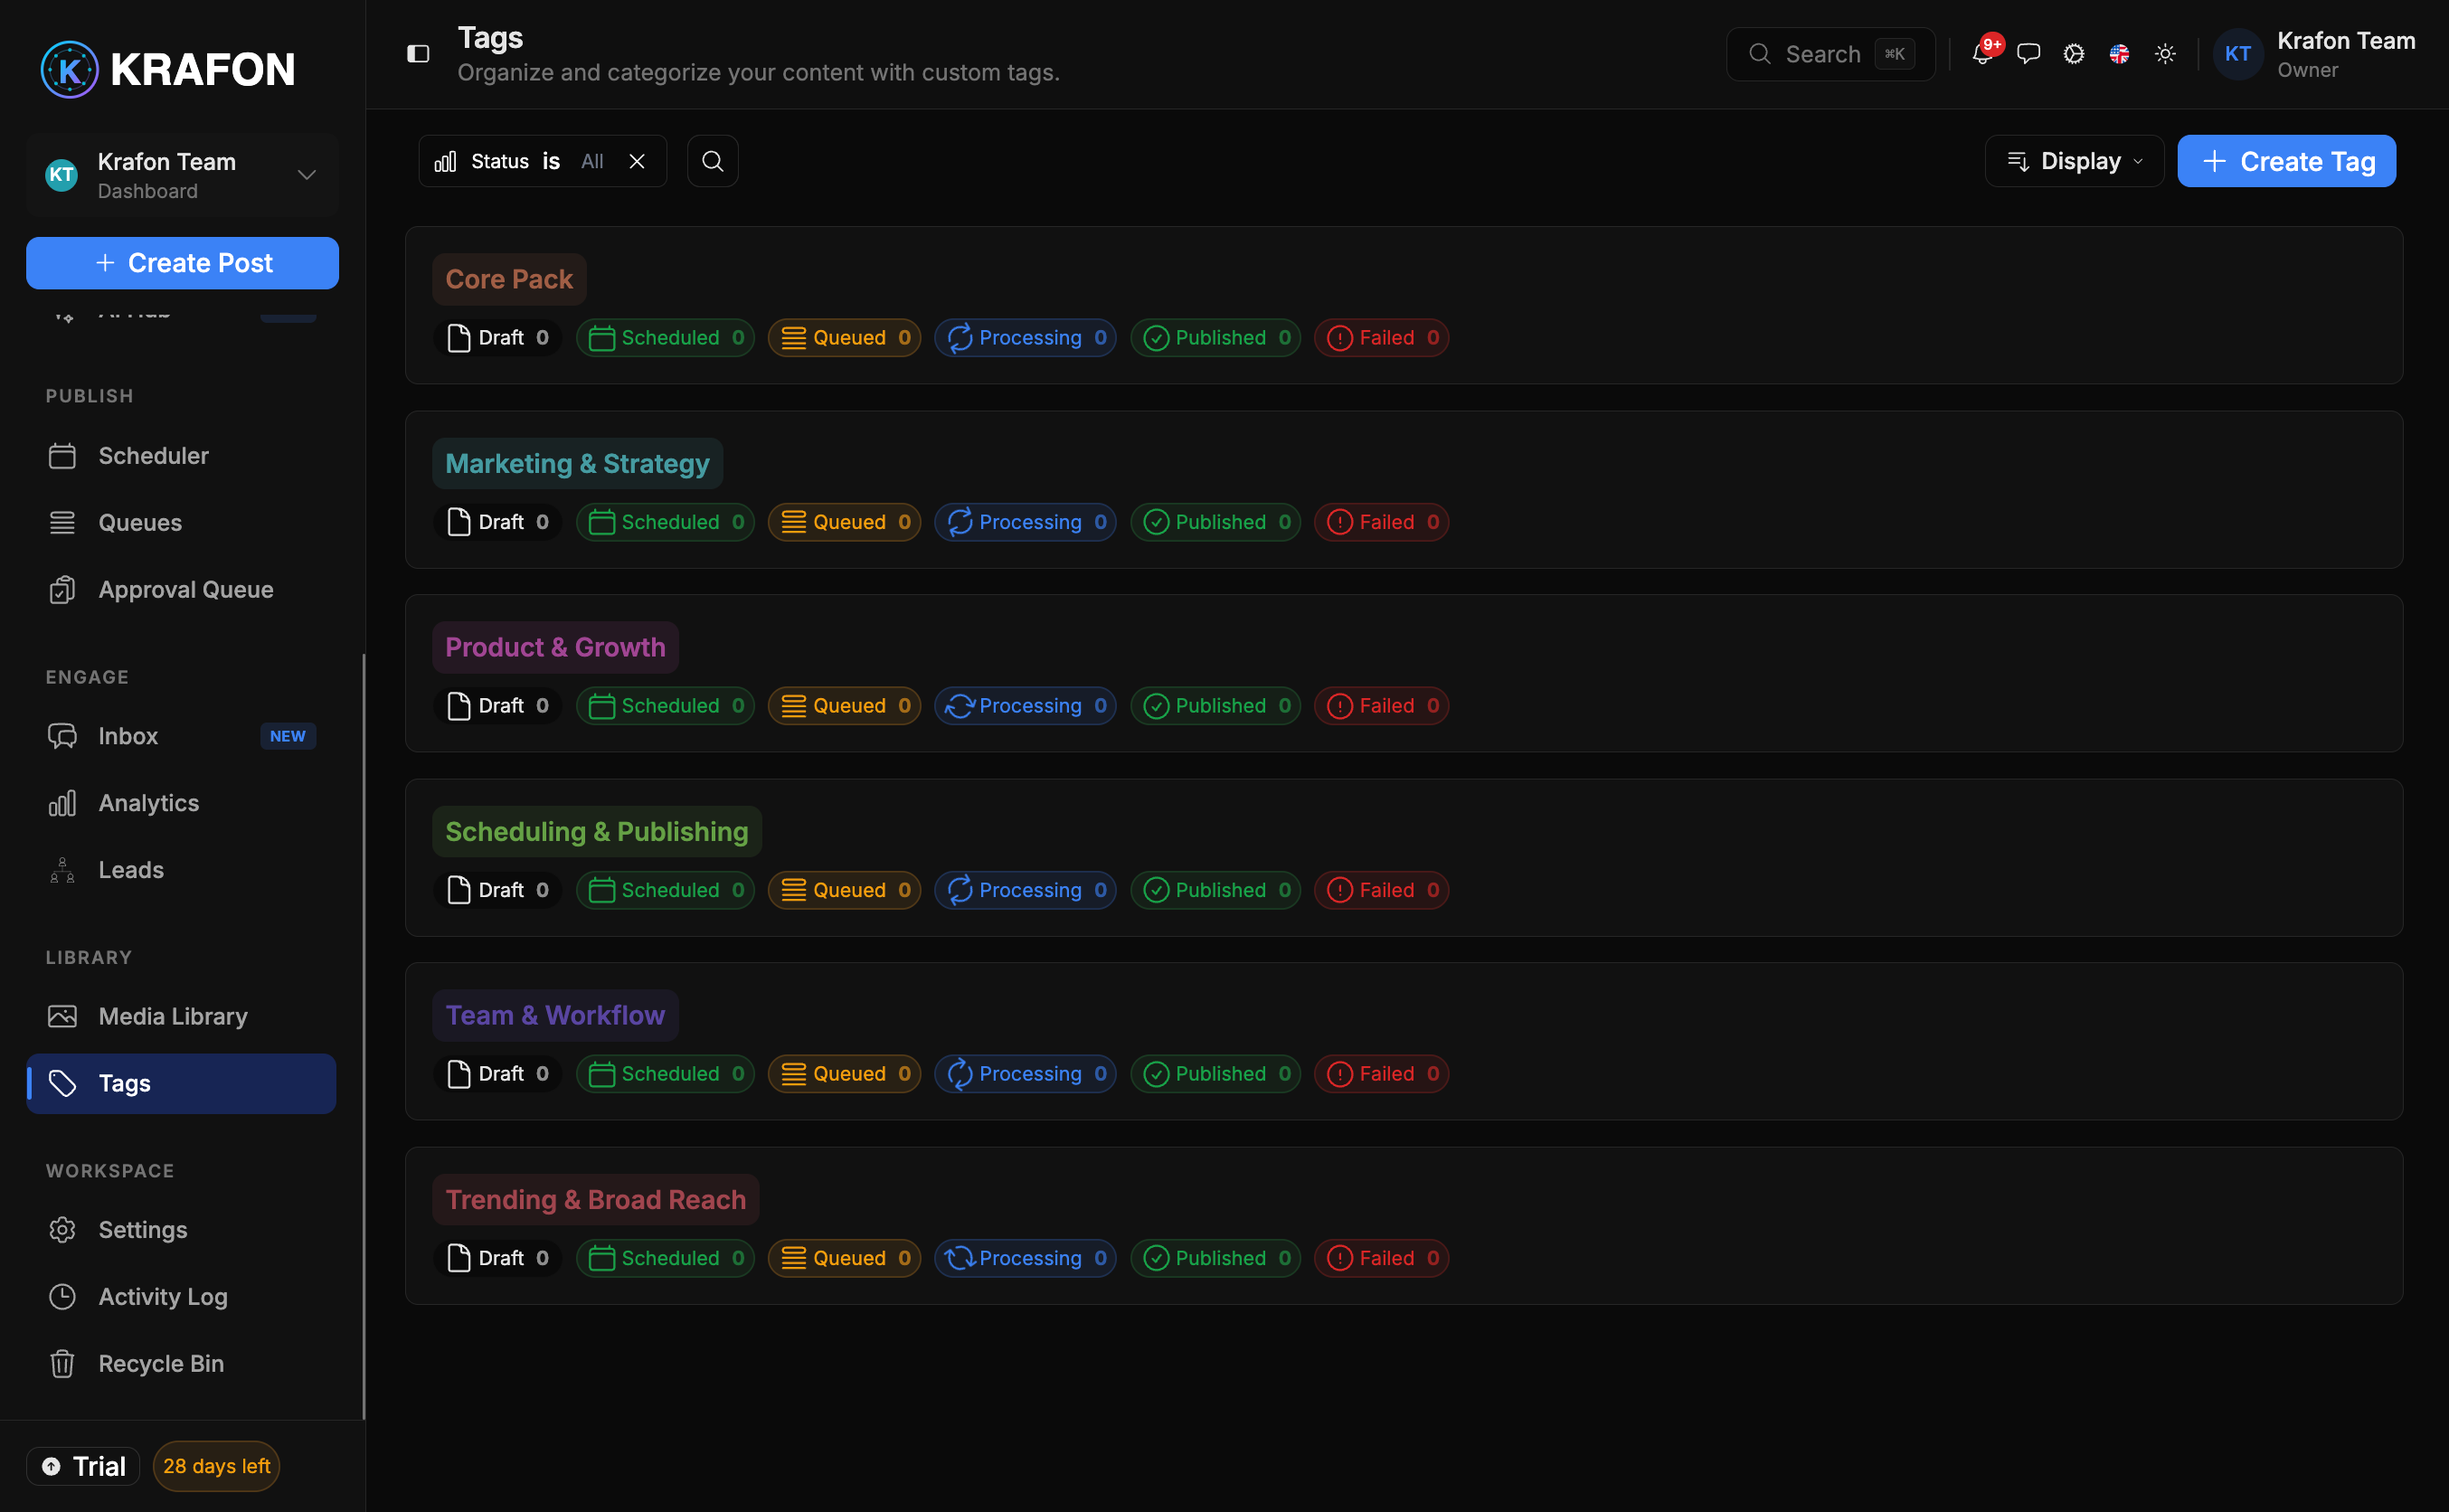Open the Display options dropdown
The width and height of the screenshot is (2449, 1512).
pyautogui.click(x=2074, y=161)
